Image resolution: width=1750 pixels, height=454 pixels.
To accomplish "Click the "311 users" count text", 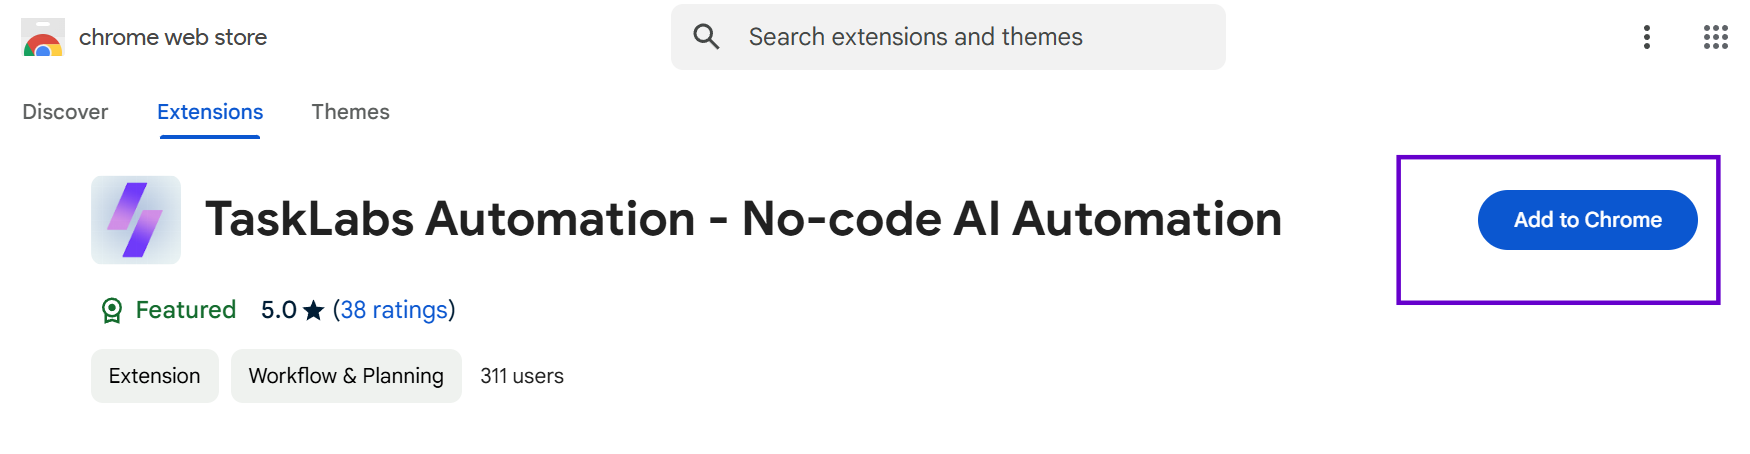I will pos(522,376).
